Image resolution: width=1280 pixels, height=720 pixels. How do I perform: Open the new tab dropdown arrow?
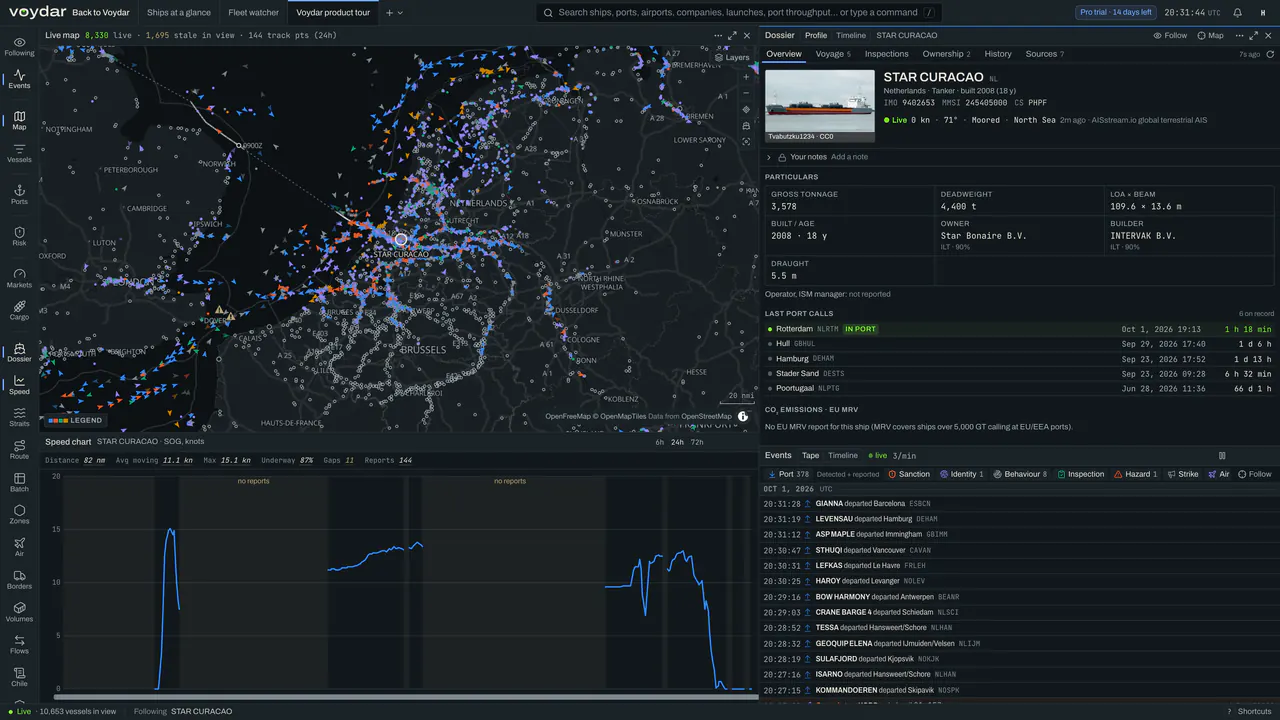[x=401, y=13]
